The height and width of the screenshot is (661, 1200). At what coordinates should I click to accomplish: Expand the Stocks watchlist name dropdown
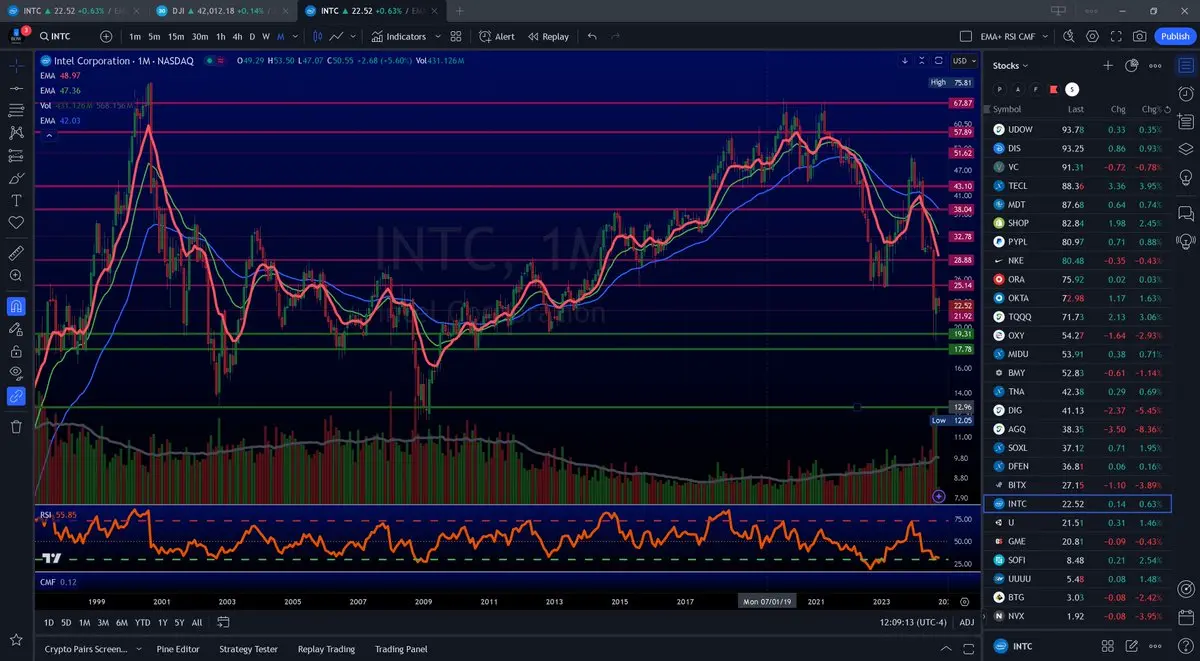click(x=1010, y=65)
